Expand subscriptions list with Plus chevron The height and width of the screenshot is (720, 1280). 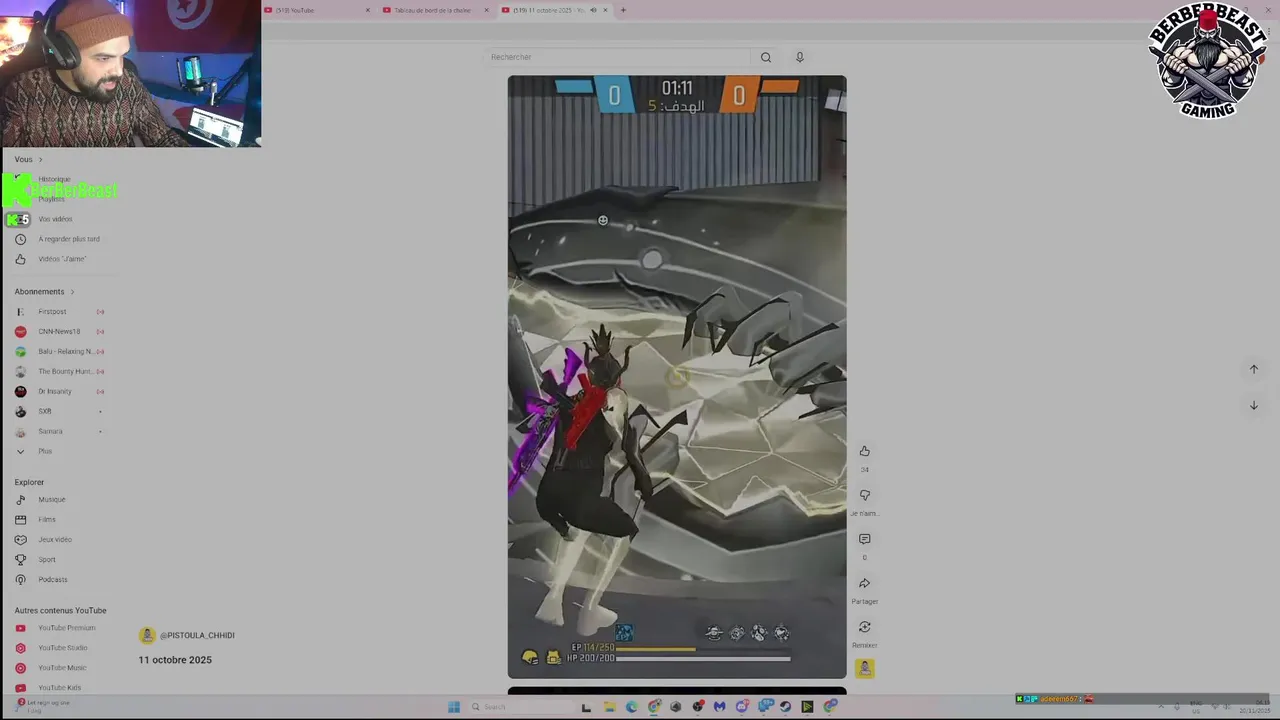[x=20, y=452]
